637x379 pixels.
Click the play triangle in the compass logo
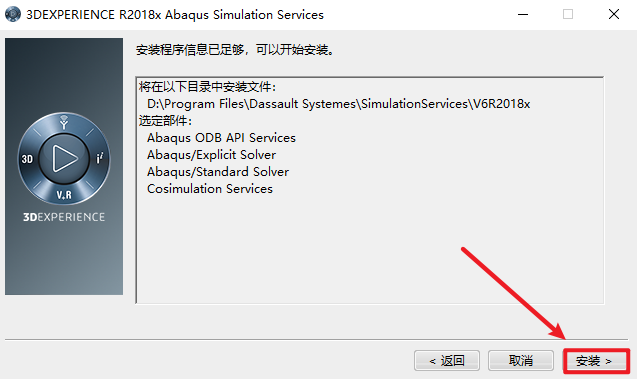point(65,158)
